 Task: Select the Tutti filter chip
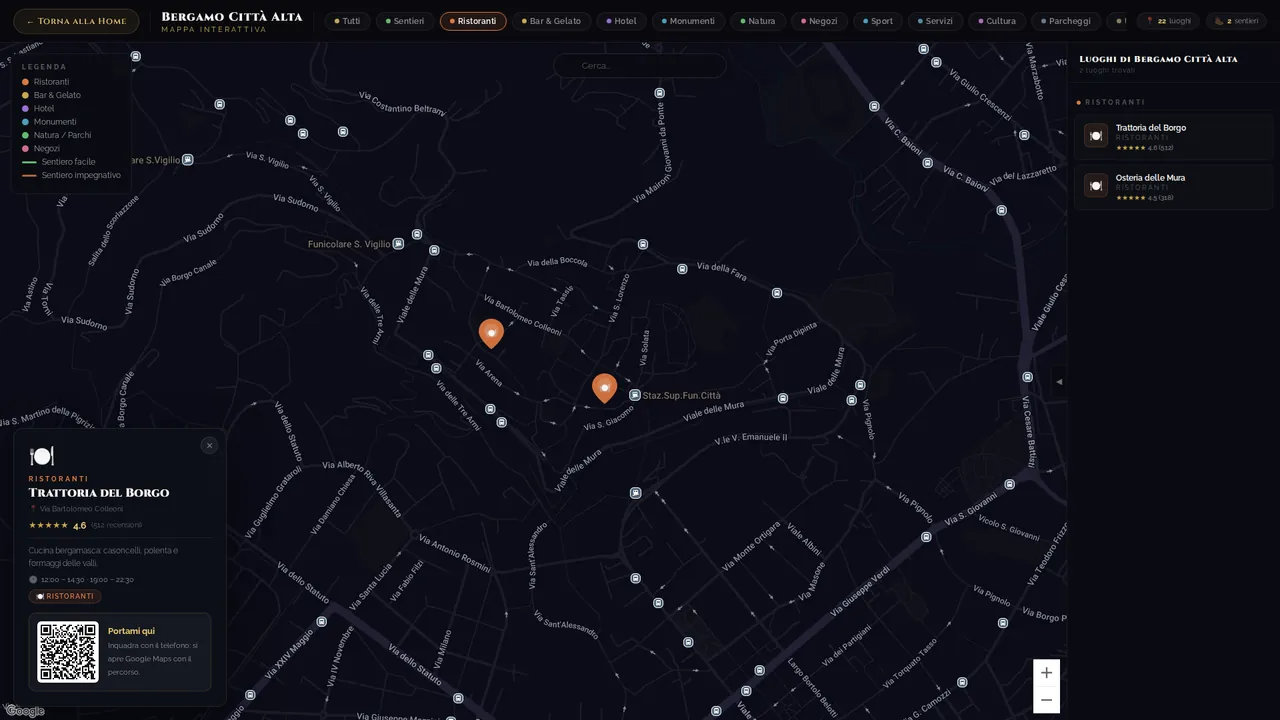(x=348, y=21)
